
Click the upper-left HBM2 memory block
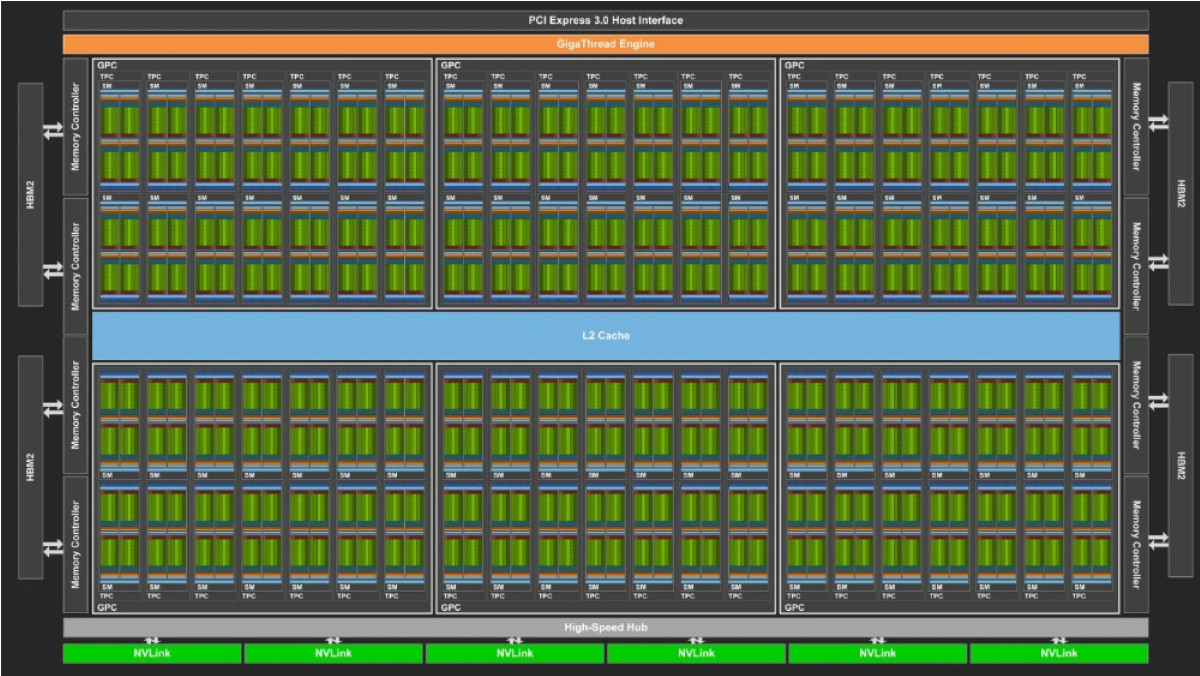[30, 194]
